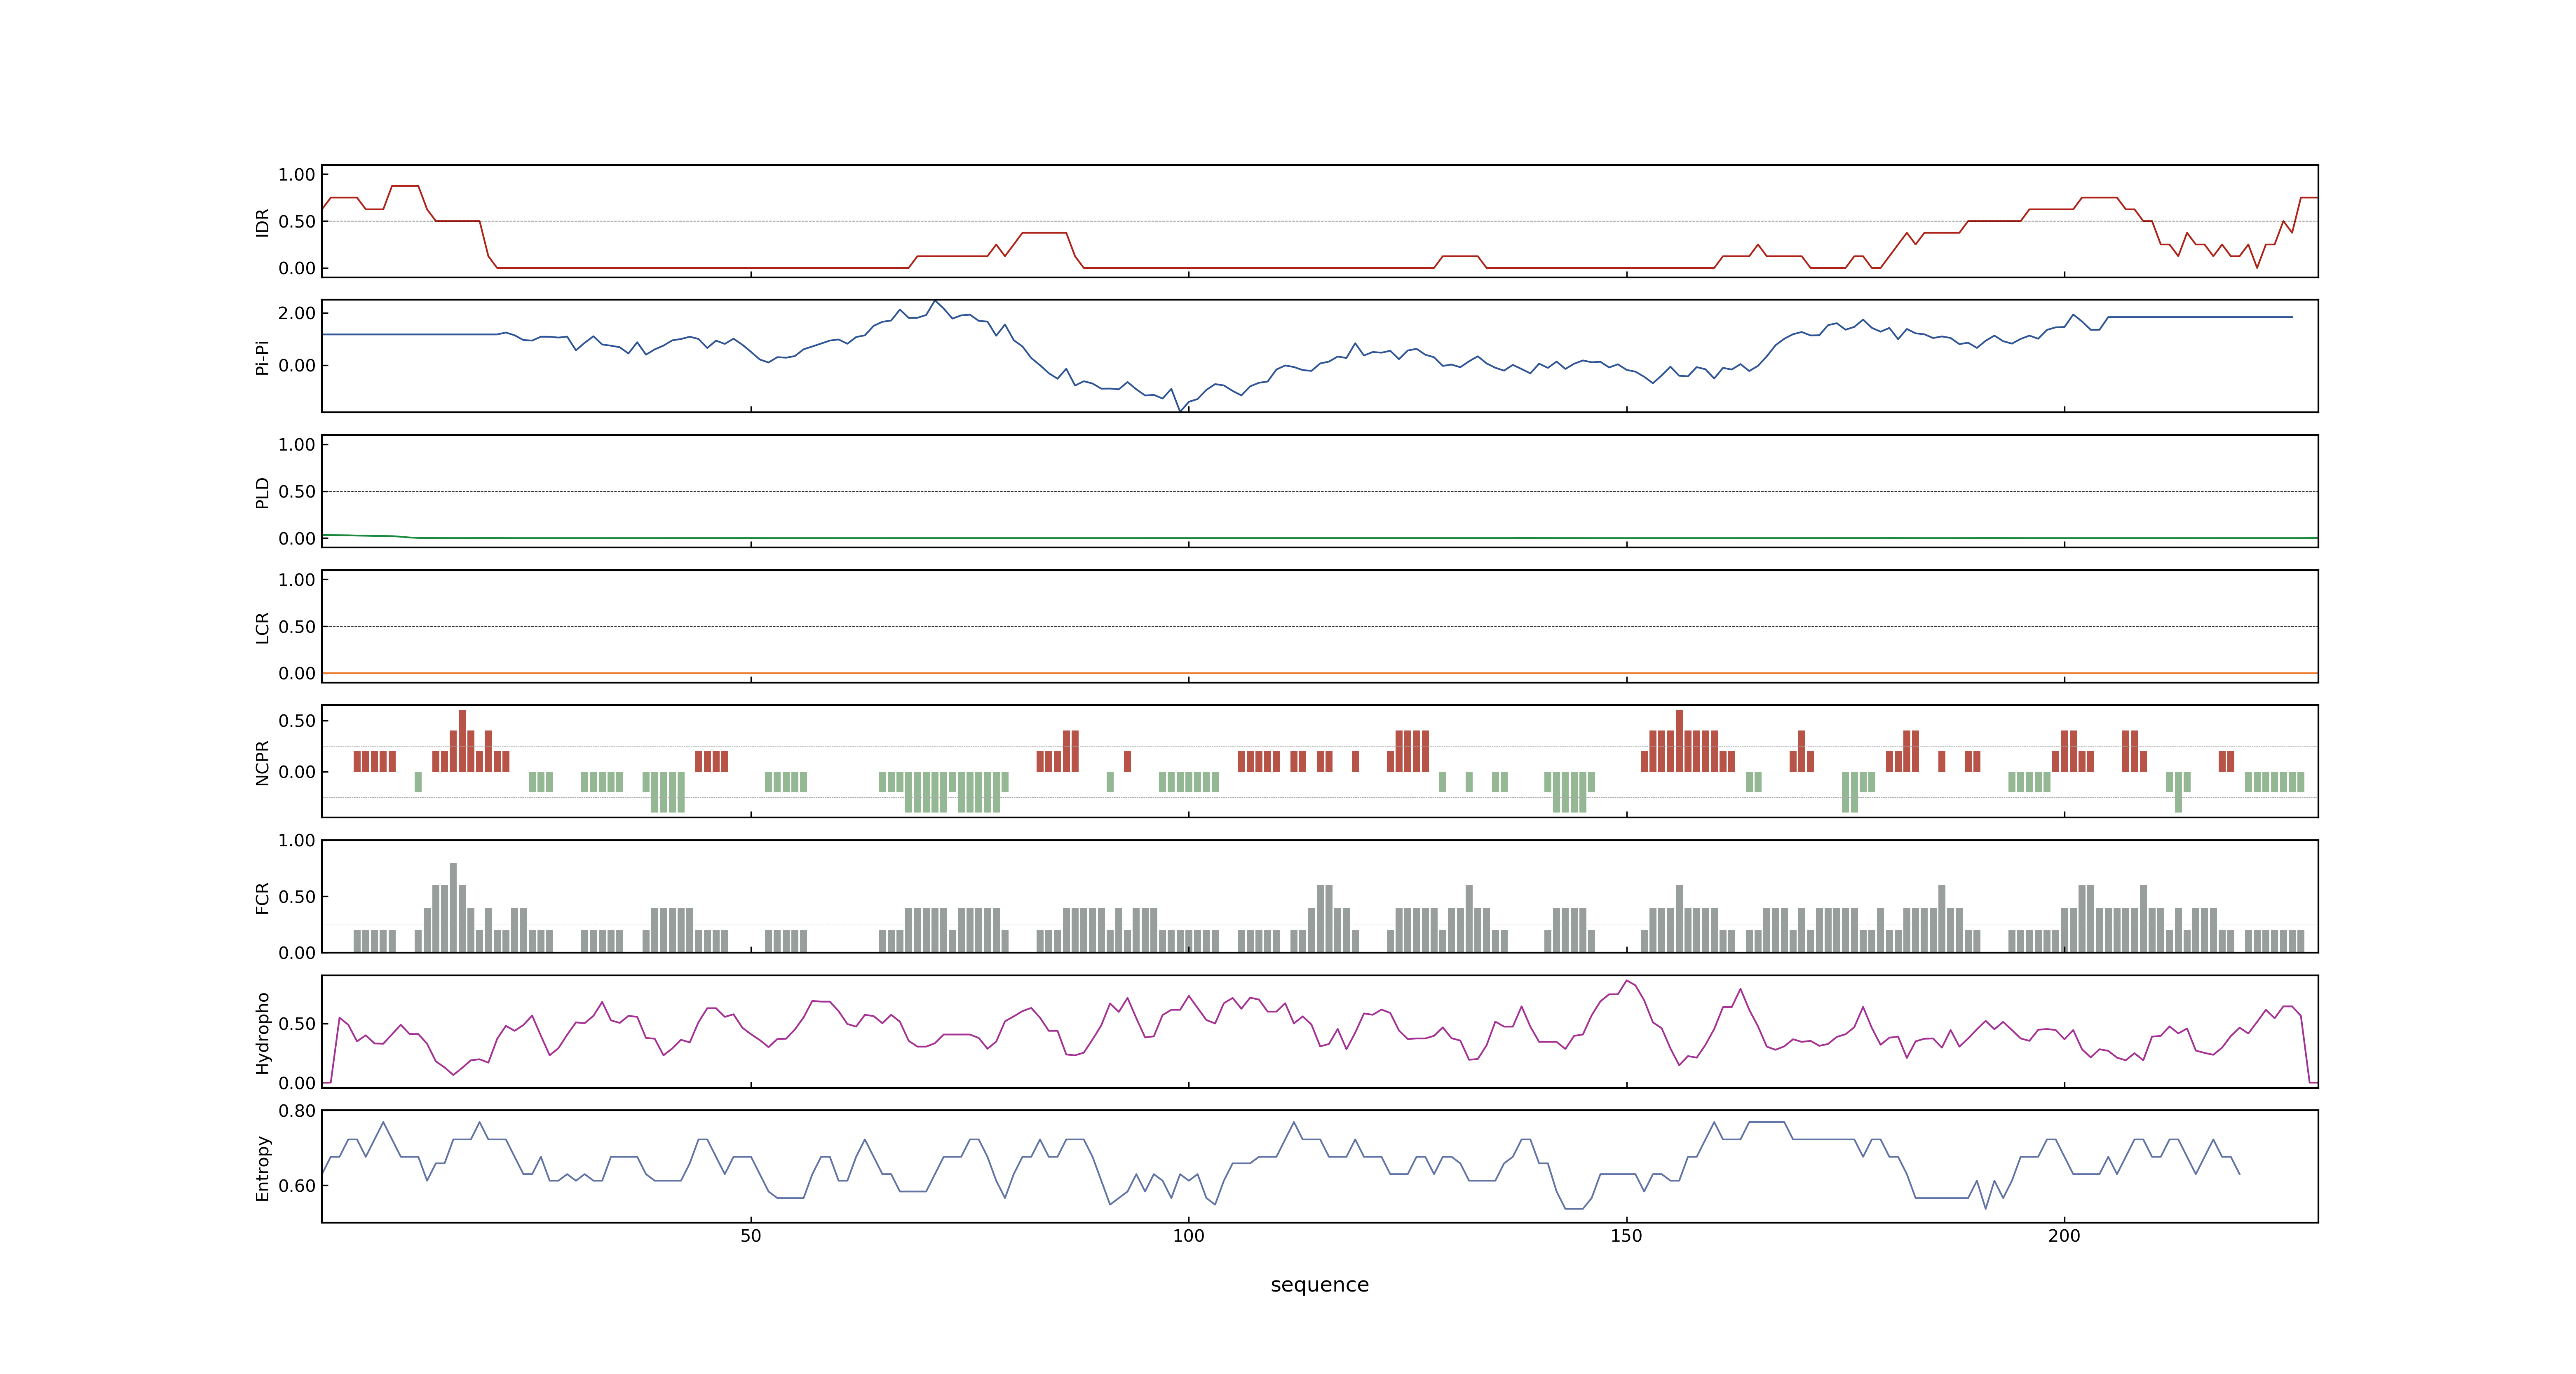This screenshot has width=2576, height=1374.
Task: Click the Pi-Pi line's lowest dip
Action: [1180, 410]
